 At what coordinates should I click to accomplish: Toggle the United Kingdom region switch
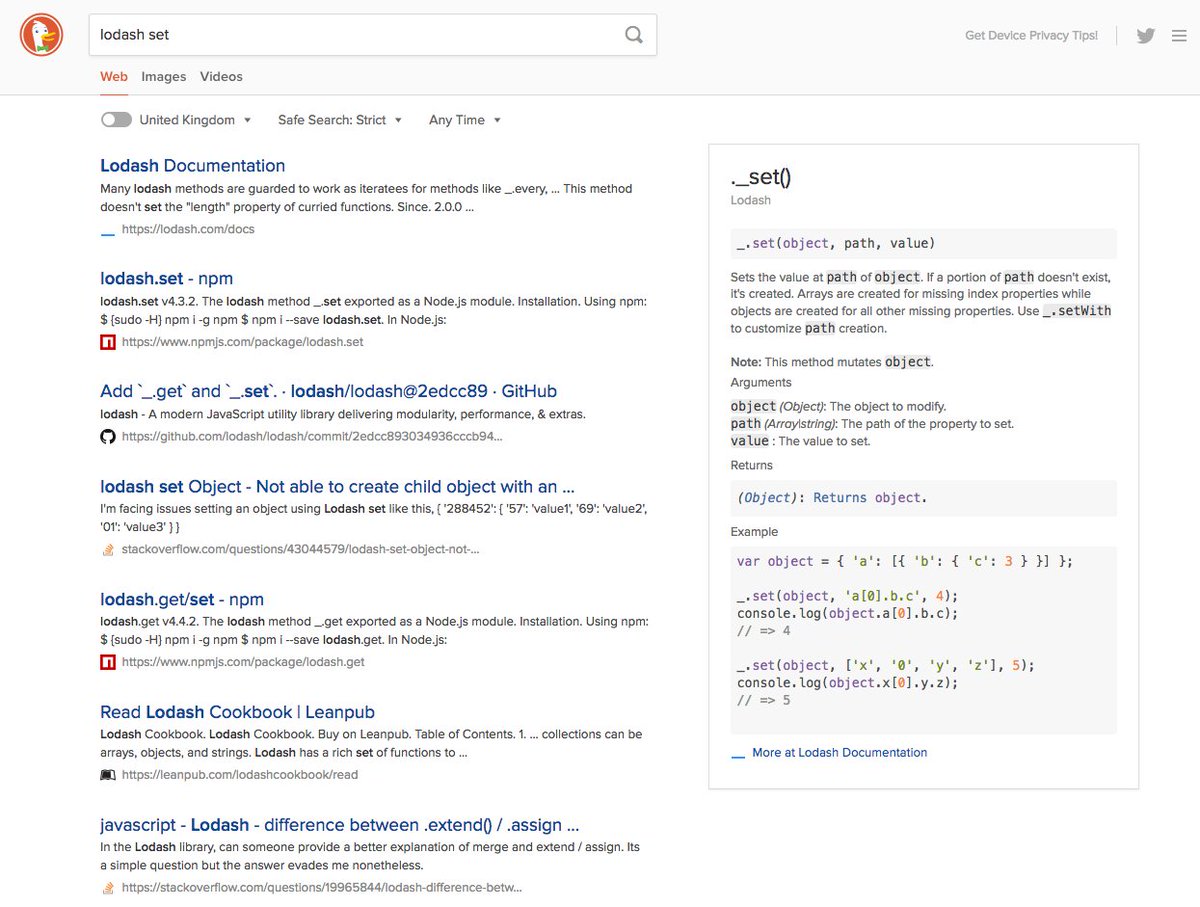(x=116, y=120)
